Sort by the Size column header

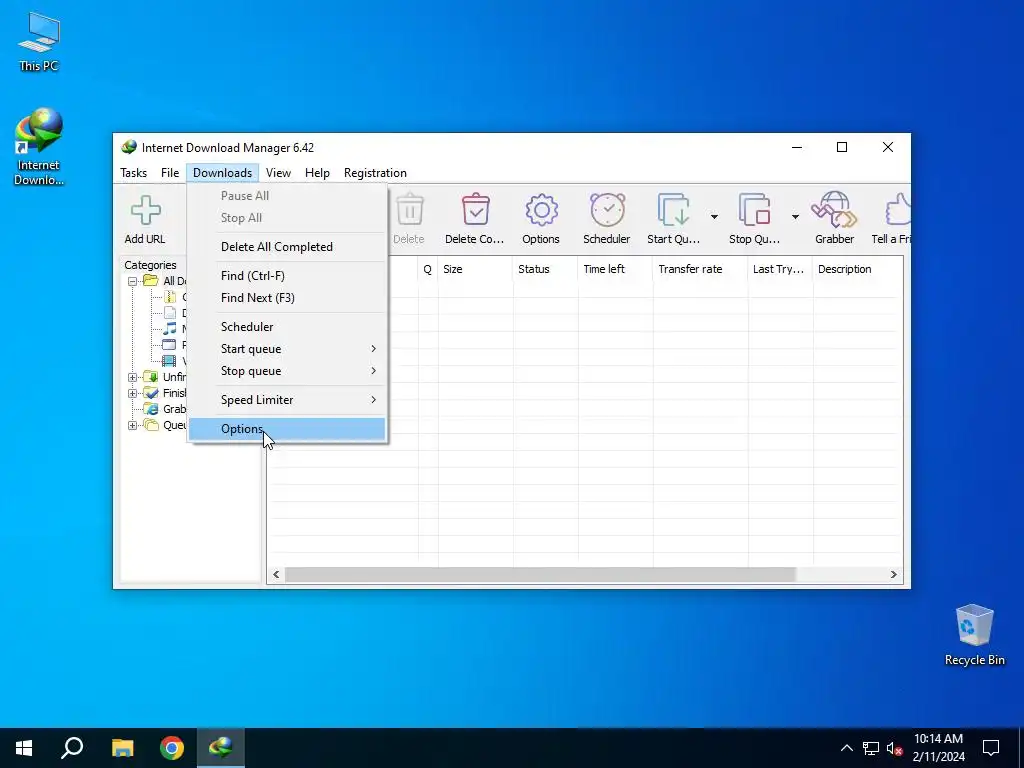point(475,269)
